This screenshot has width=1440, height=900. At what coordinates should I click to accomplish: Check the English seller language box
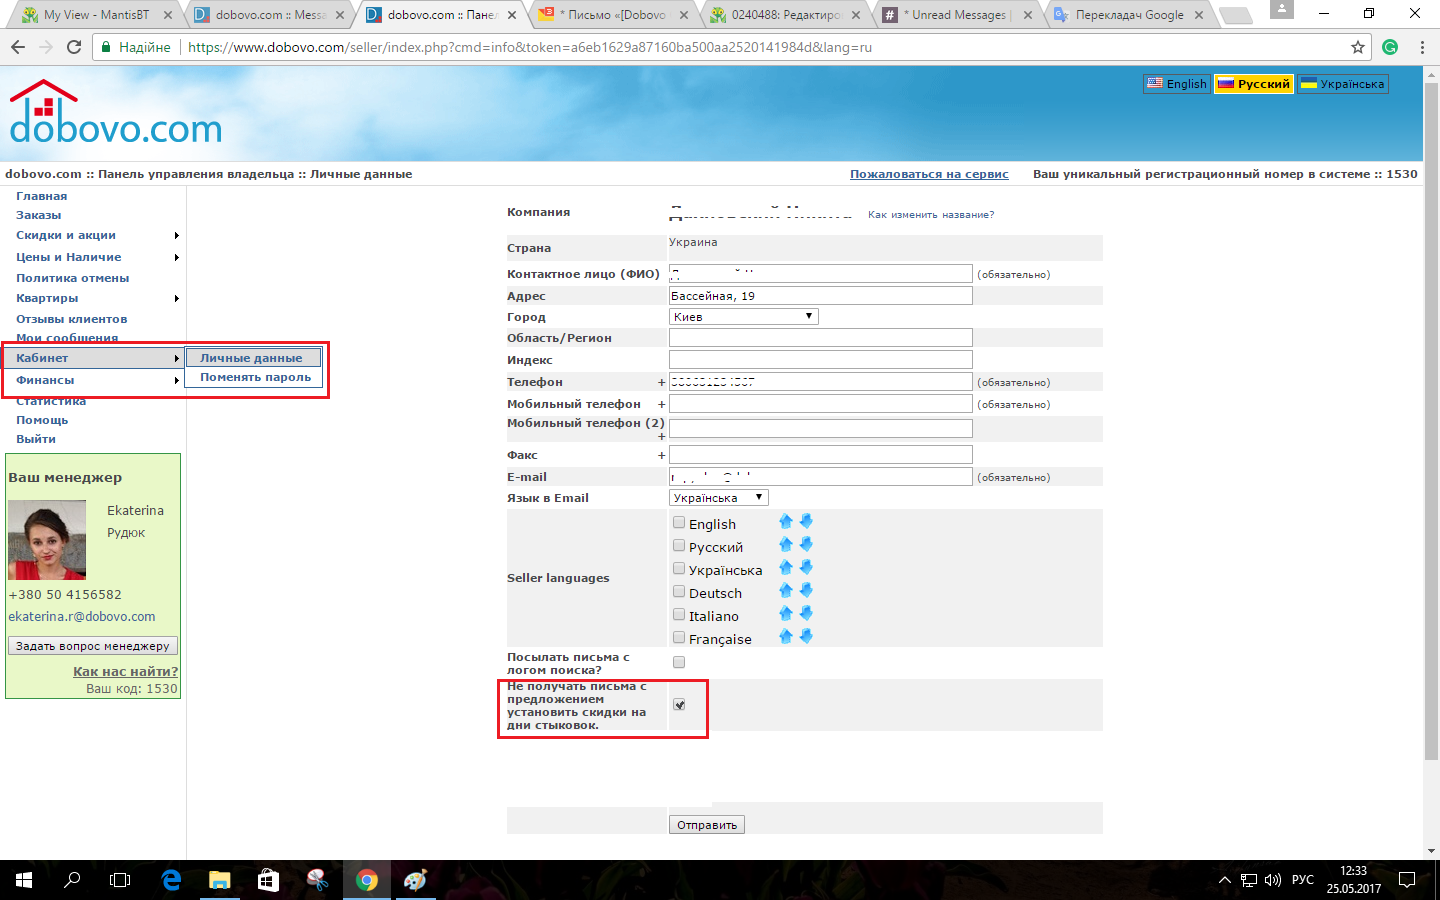[x=679, y=522]
